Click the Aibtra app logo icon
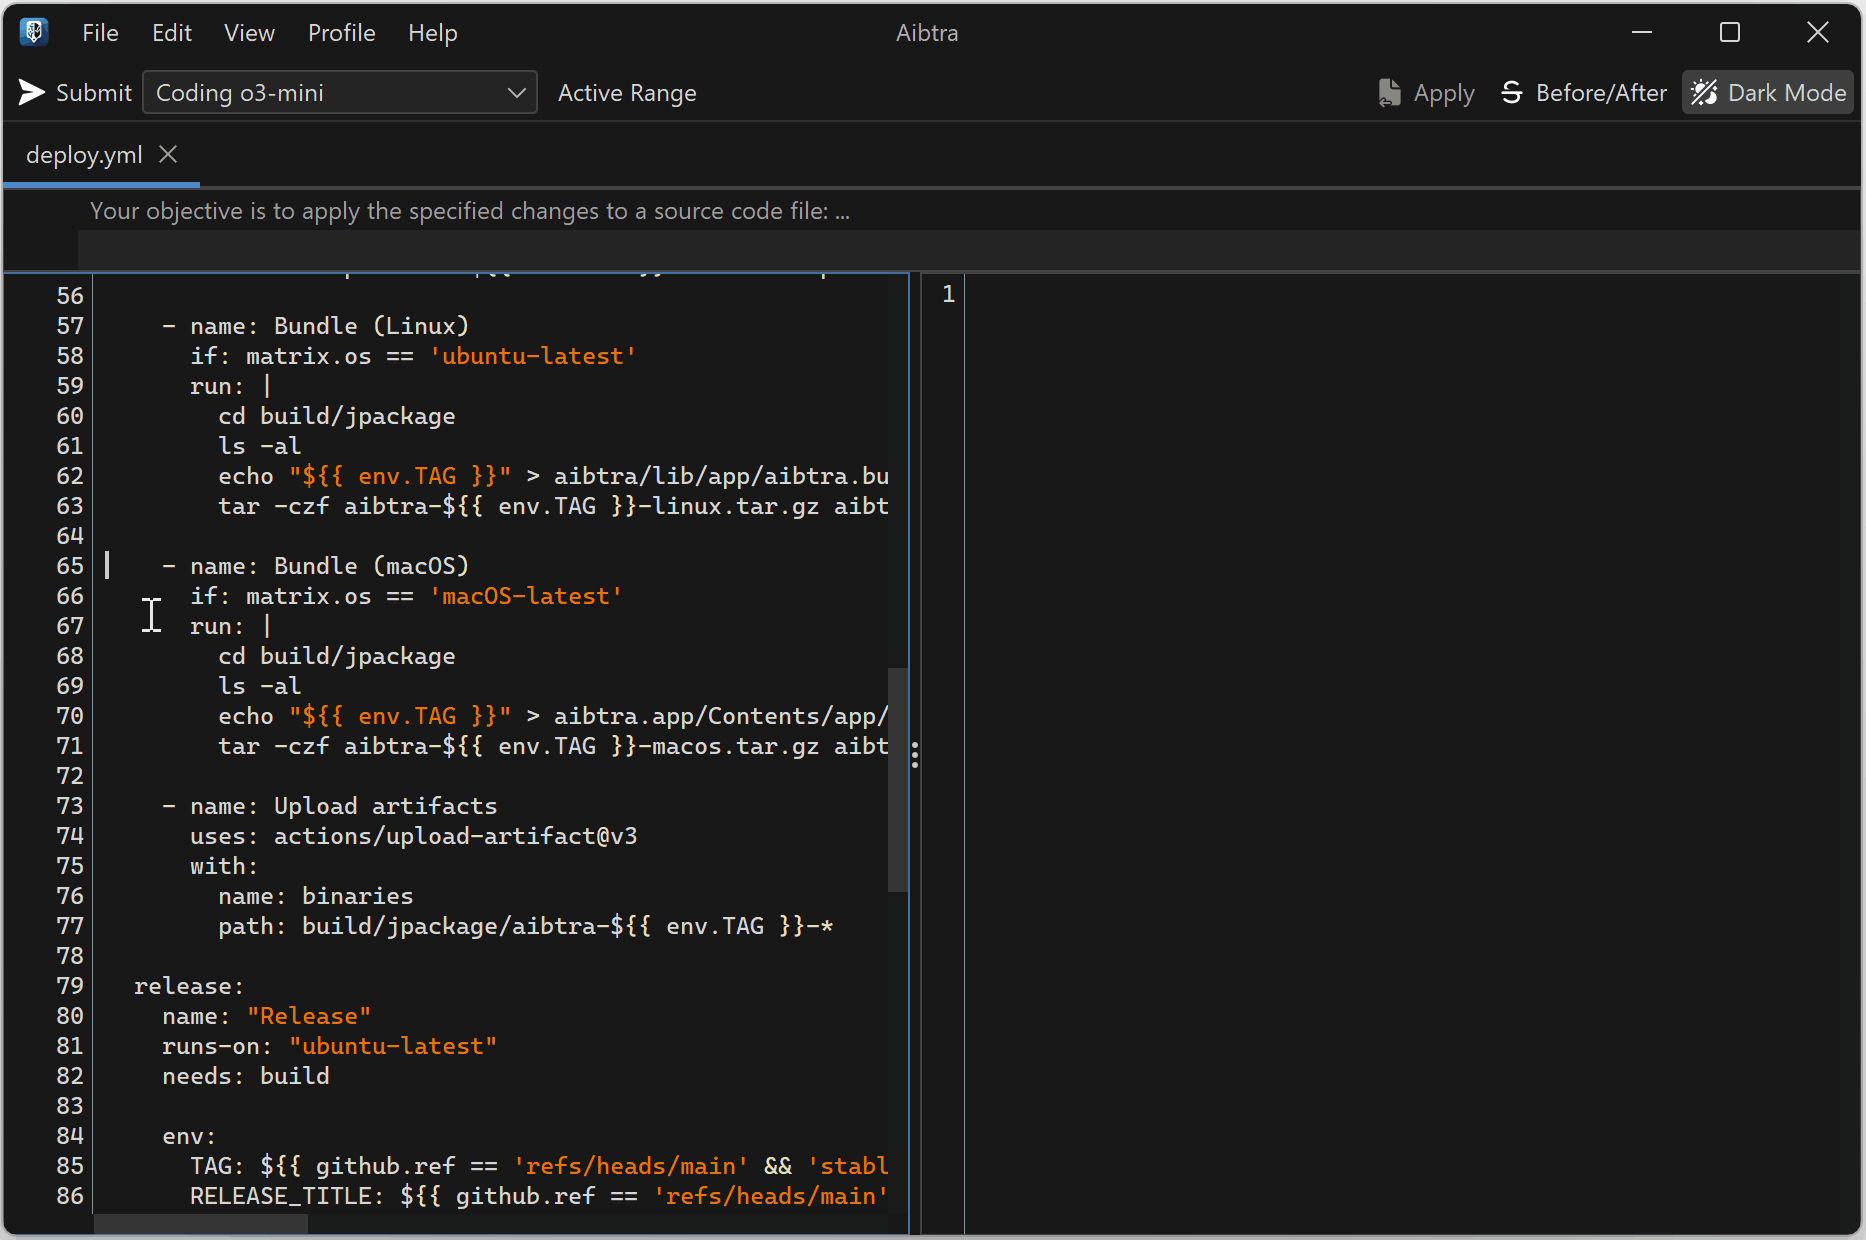The image size is (1866, 1240). click(34, 32)
